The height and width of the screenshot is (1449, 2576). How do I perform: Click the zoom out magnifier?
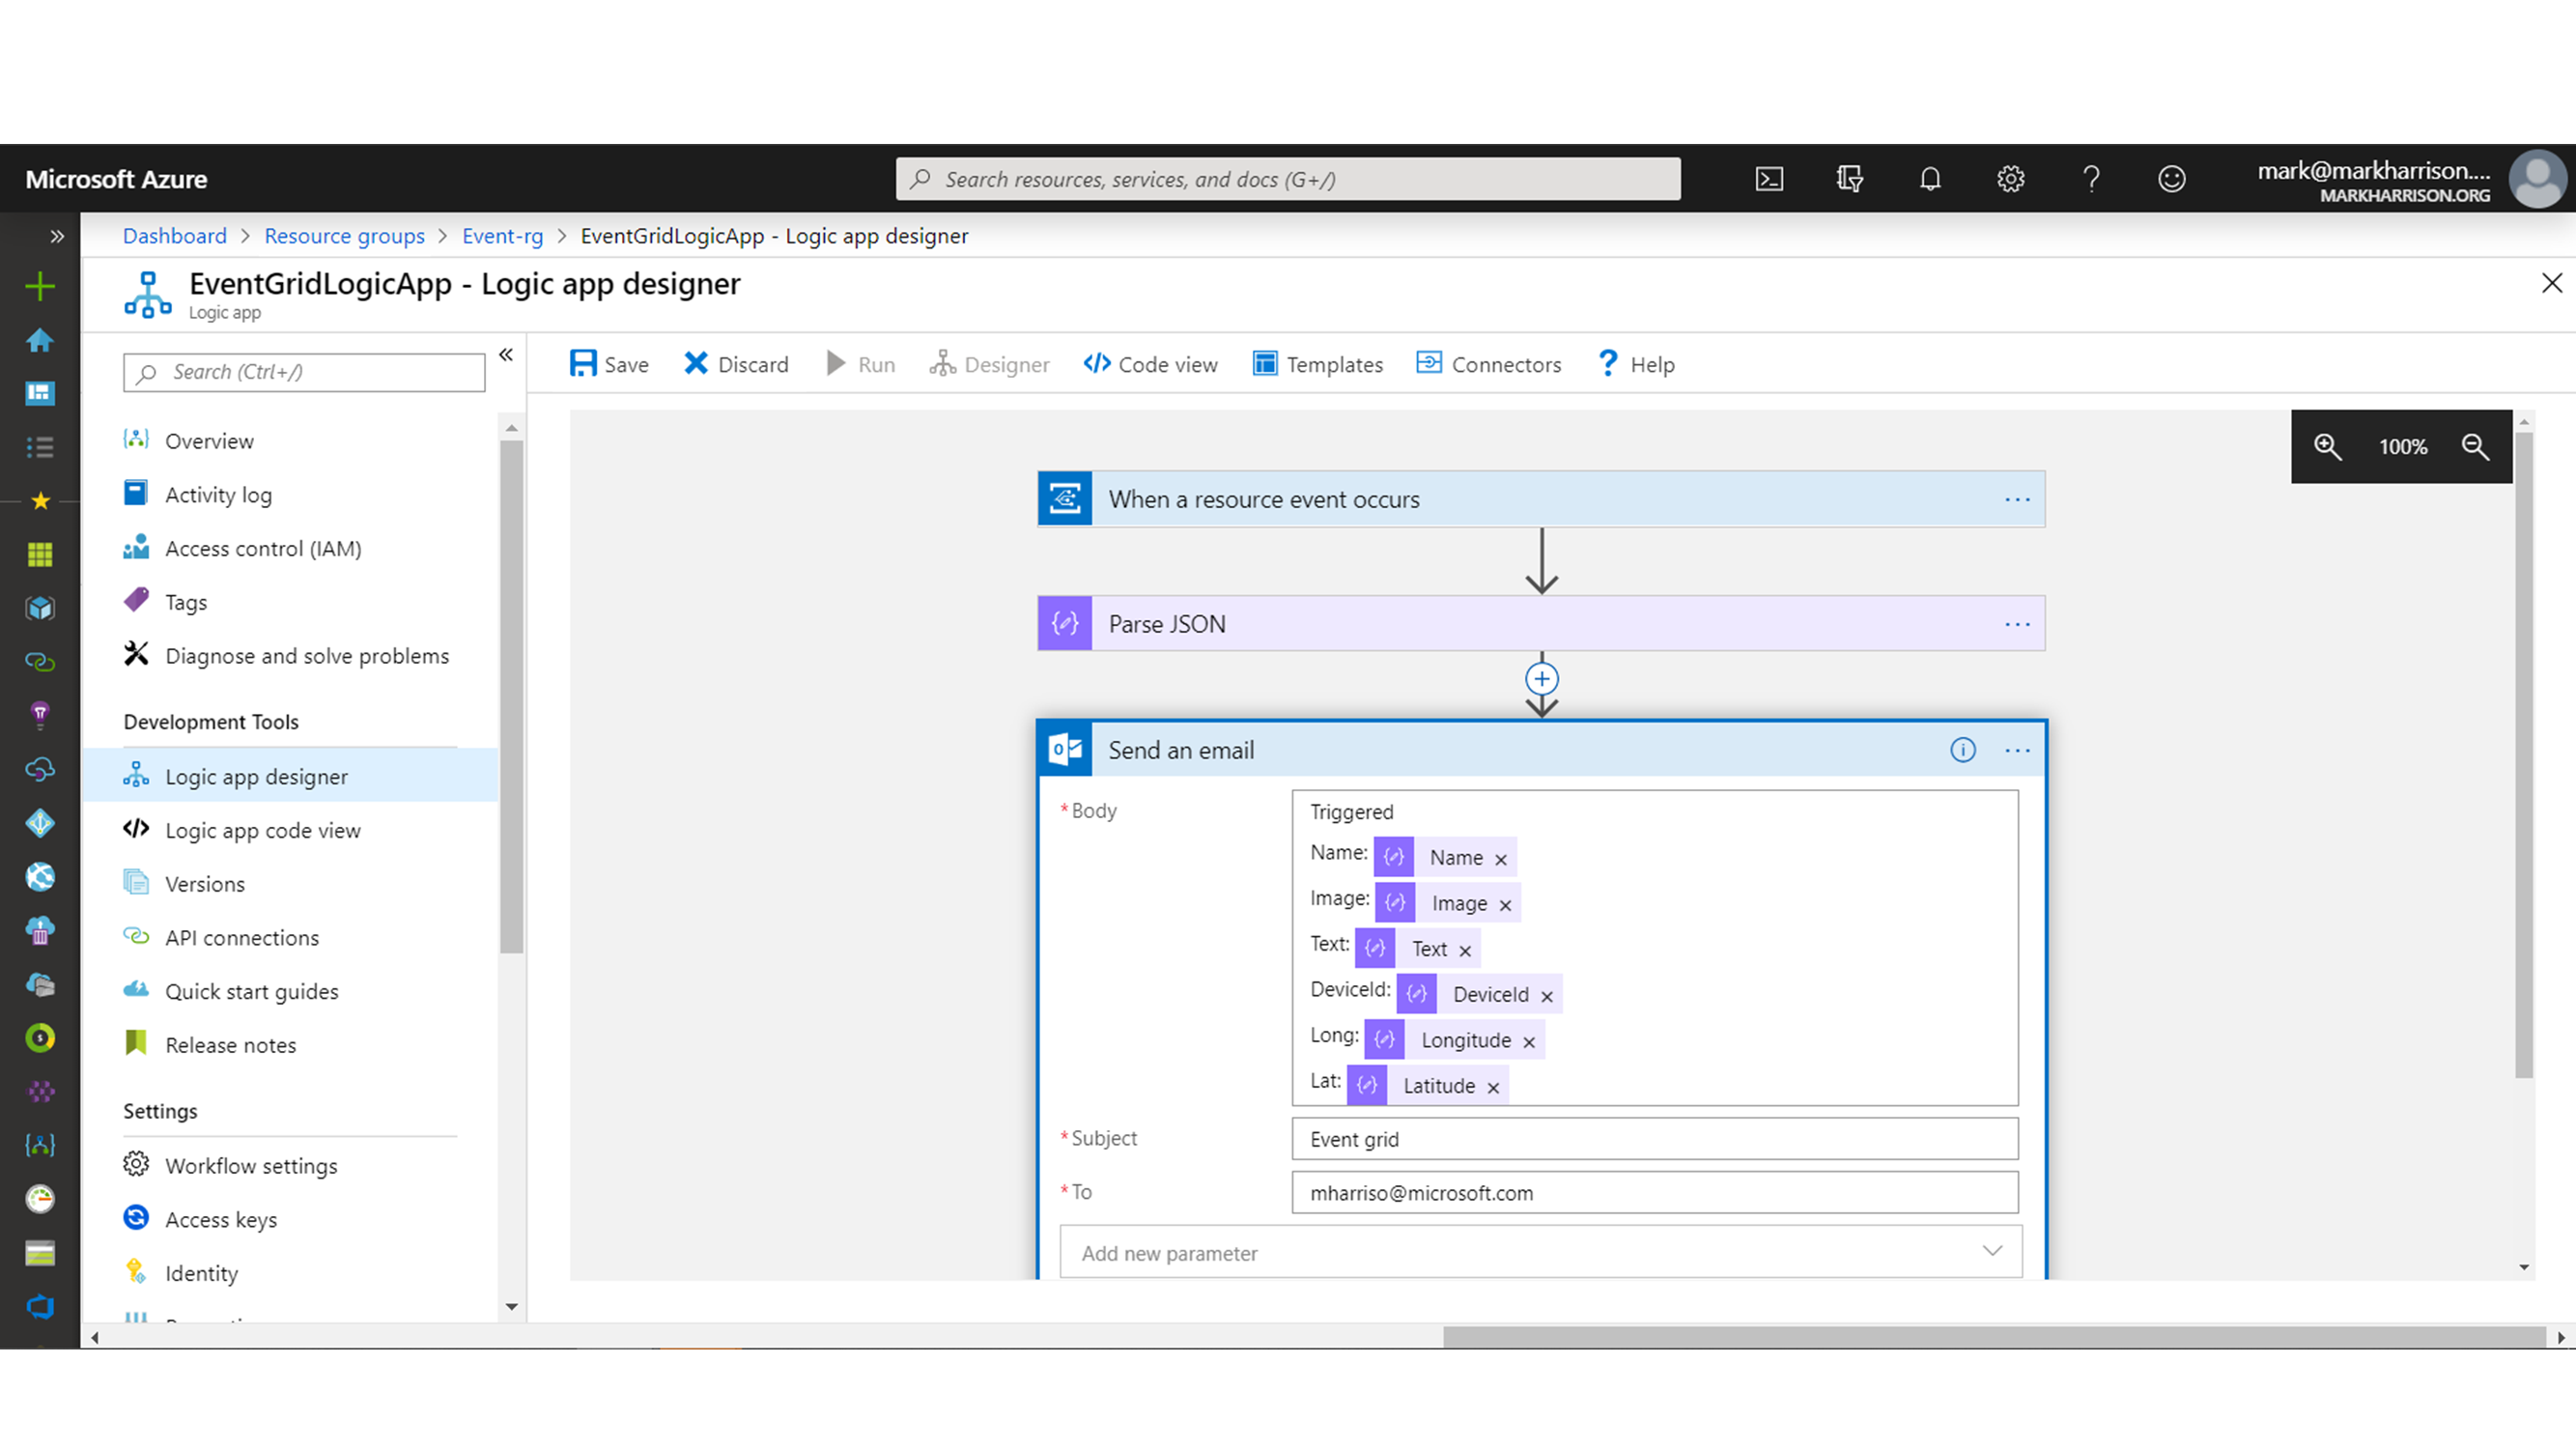pyautogui.click(x=2475, y=447)
